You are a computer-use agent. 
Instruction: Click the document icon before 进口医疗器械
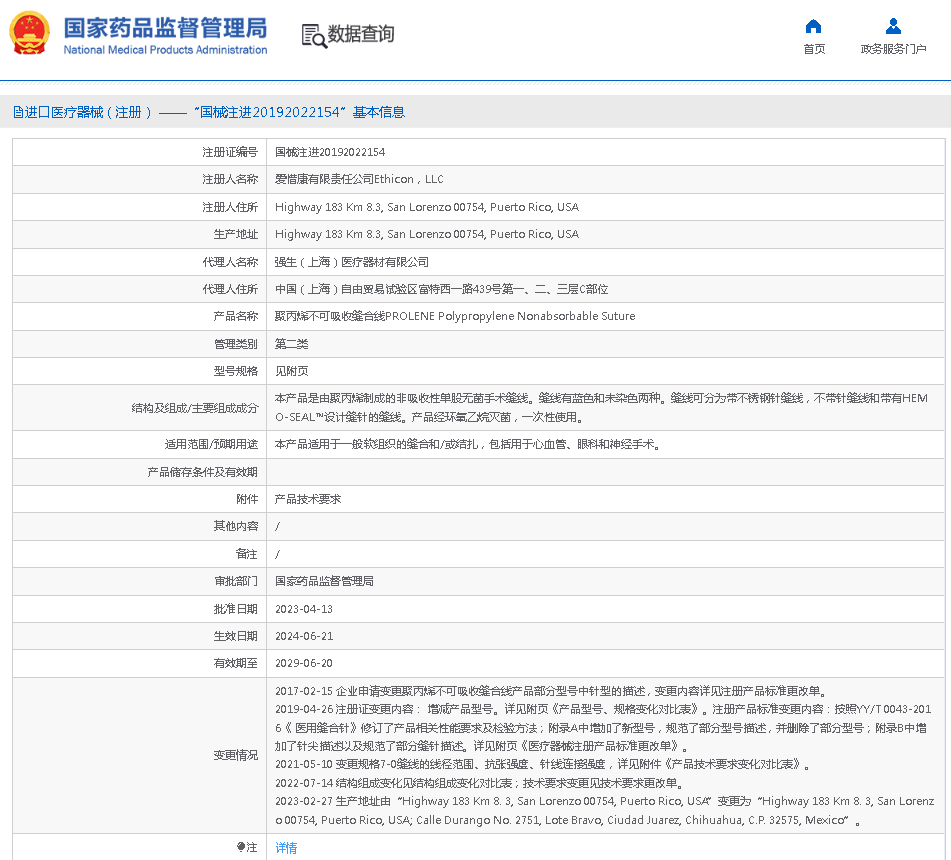pos(18,112)
